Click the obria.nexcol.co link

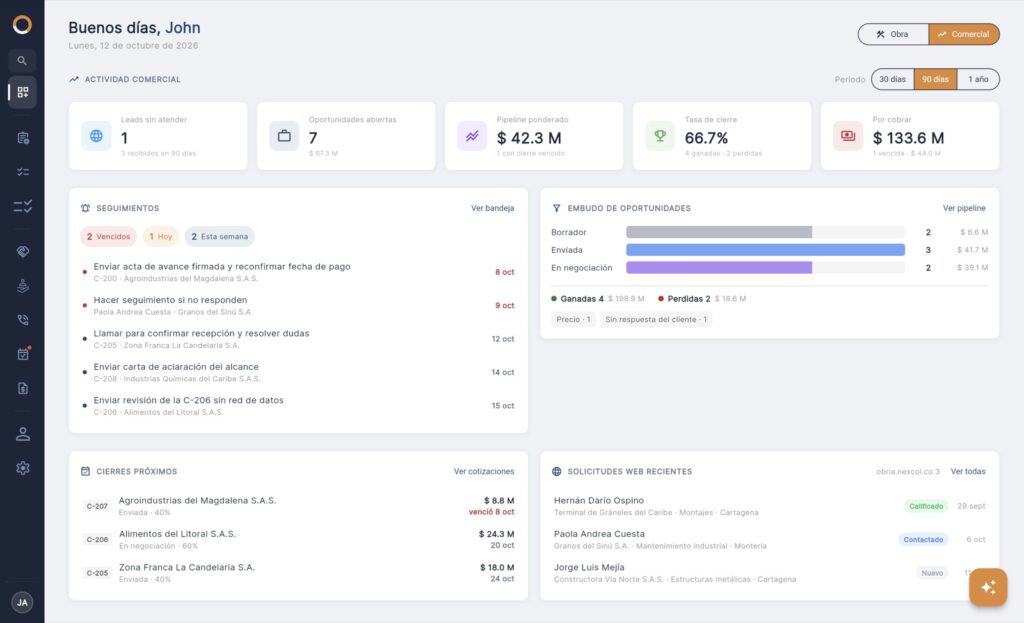tap(908, 471)
